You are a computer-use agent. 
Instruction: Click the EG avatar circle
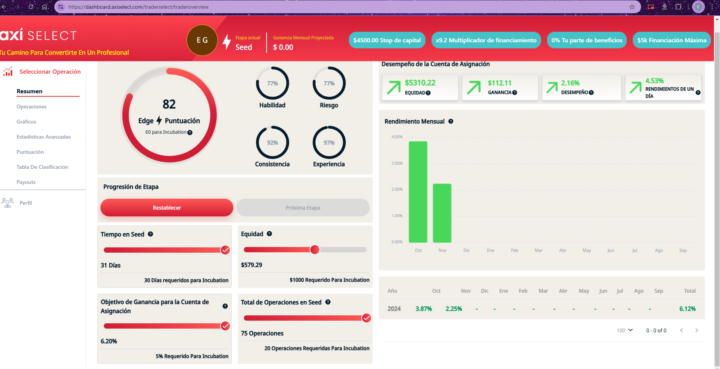202,40
